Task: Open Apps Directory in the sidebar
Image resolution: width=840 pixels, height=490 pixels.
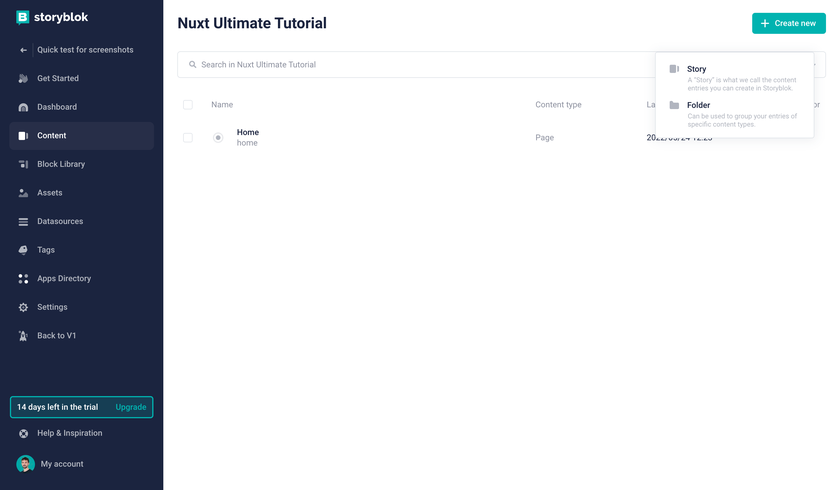Action: [81, 278]
